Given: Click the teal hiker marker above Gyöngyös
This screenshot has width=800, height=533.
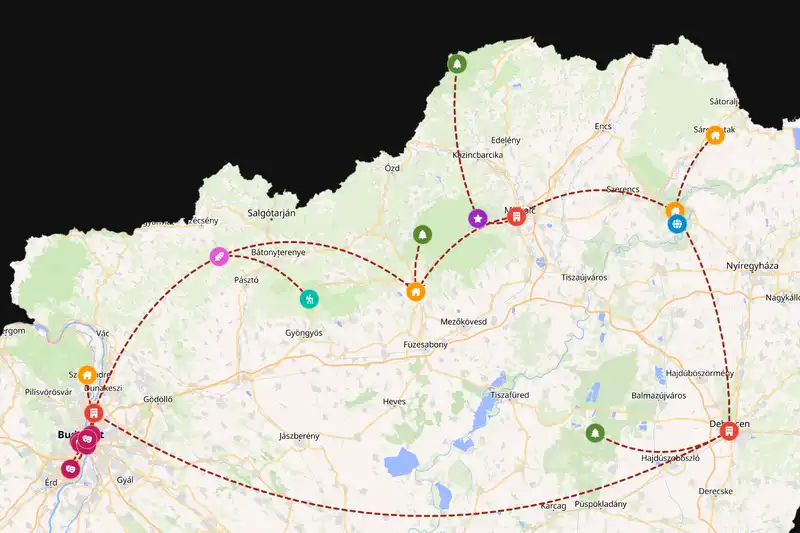Looking at the screenshot, I should click(x=309, y=299).
